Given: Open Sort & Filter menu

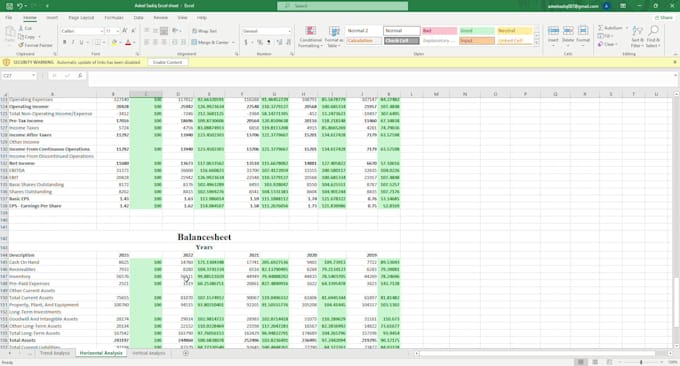Looking at the screenshot, I should point(638,36).
